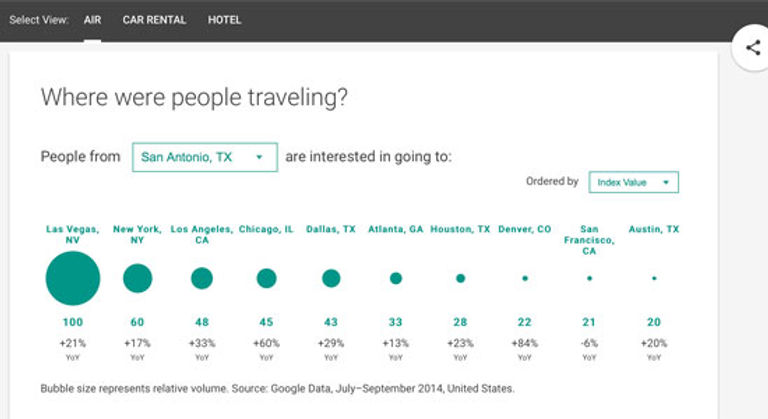Viewport: 768px width, 419px height.
Task: Click the San Francisco, CA label
Action: pos(589,240)
